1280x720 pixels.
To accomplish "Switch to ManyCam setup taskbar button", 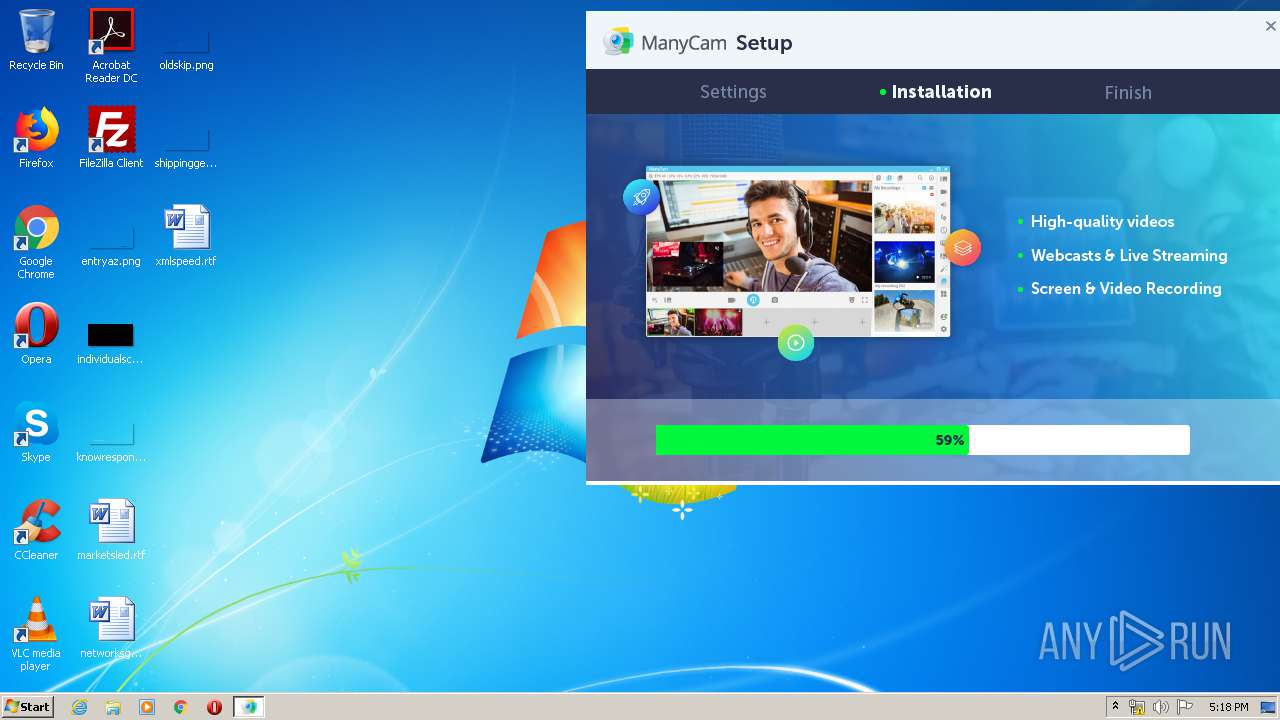I will coord(249,707).
